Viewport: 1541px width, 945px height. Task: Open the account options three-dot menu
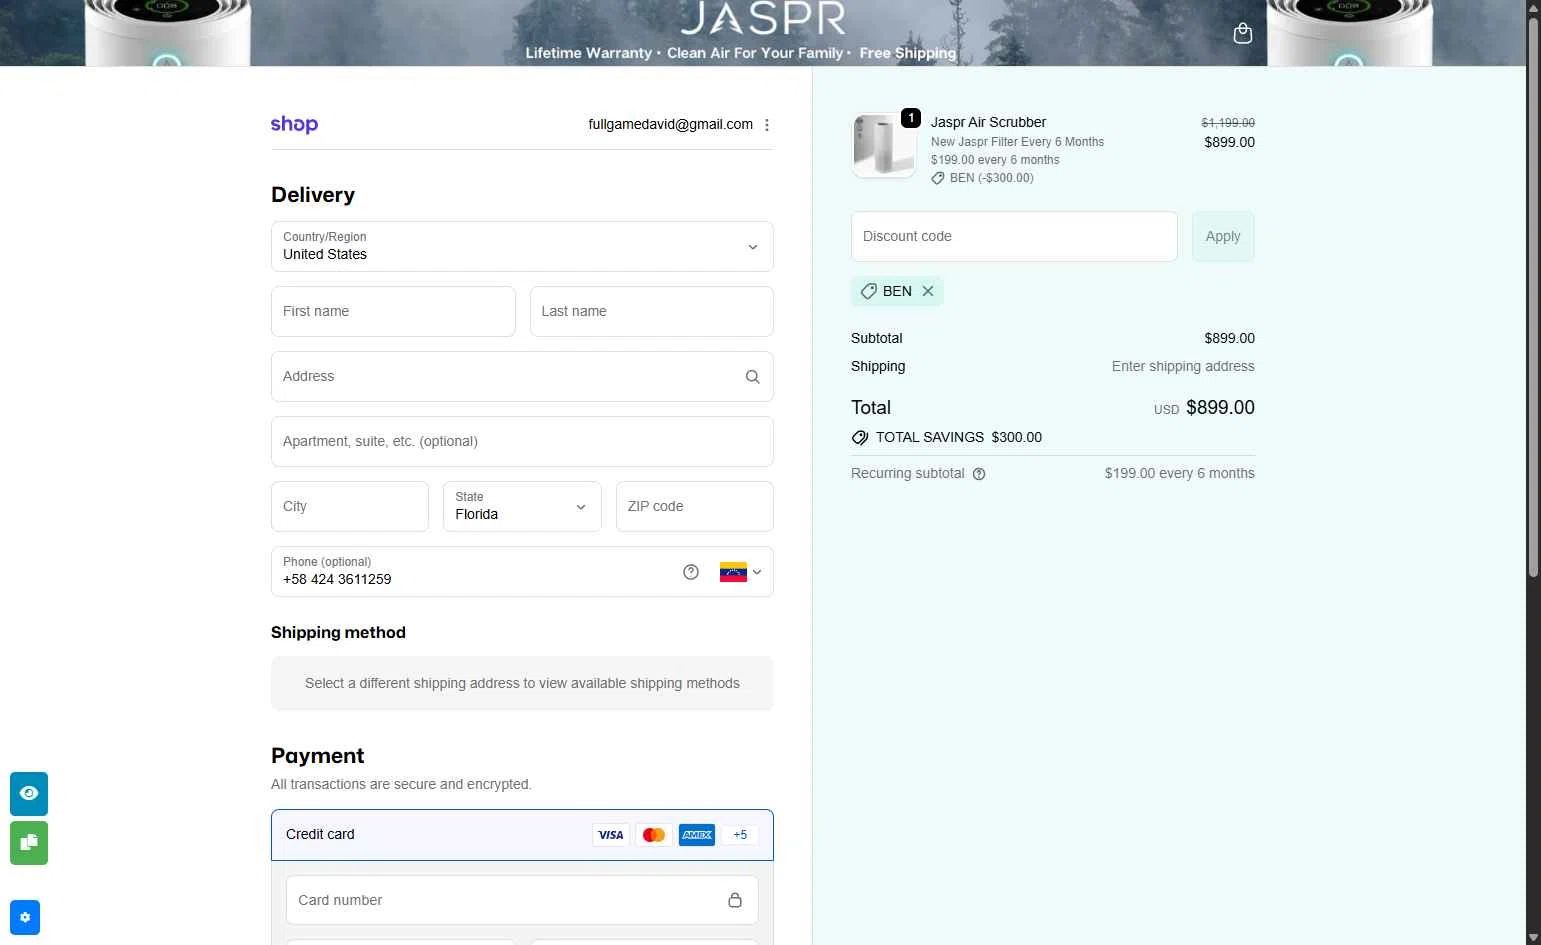coord(767,125)
